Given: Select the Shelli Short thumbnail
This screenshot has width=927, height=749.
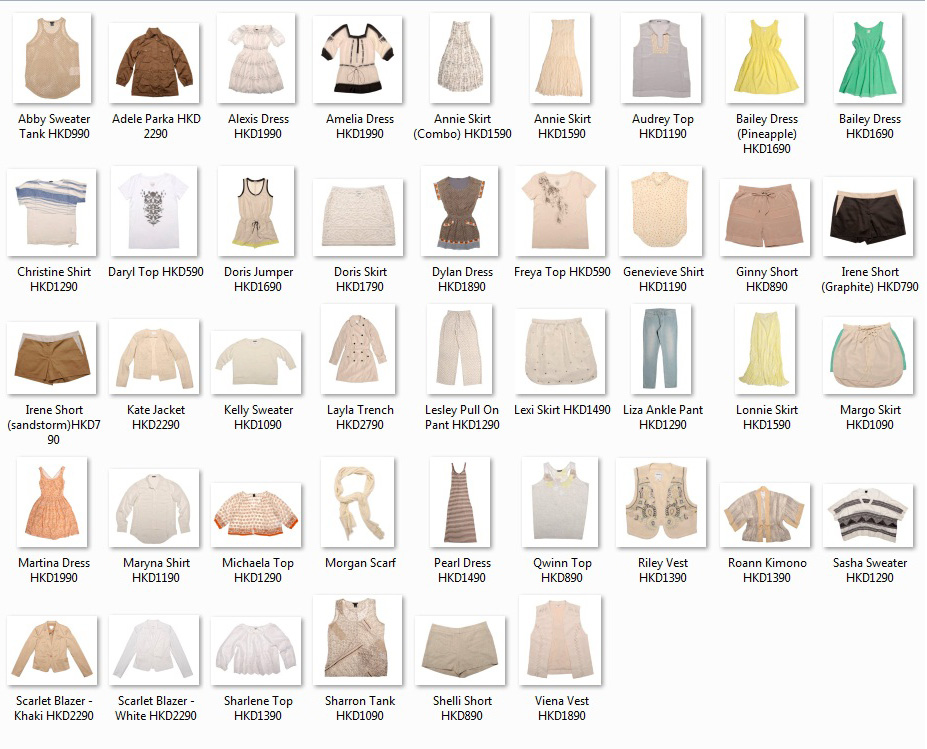Looking at the screenshot, I should pyautogui.click(x=461, y=650).
